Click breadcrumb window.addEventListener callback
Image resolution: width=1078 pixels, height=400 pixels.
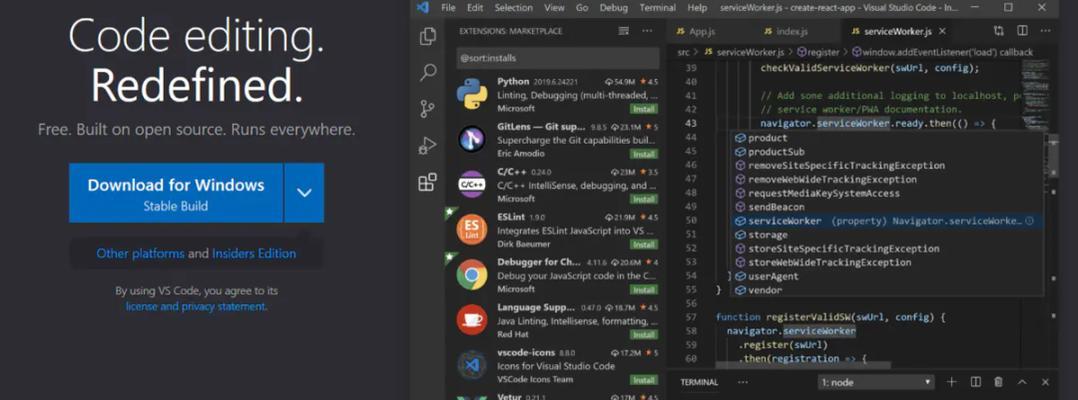point(942,52)
